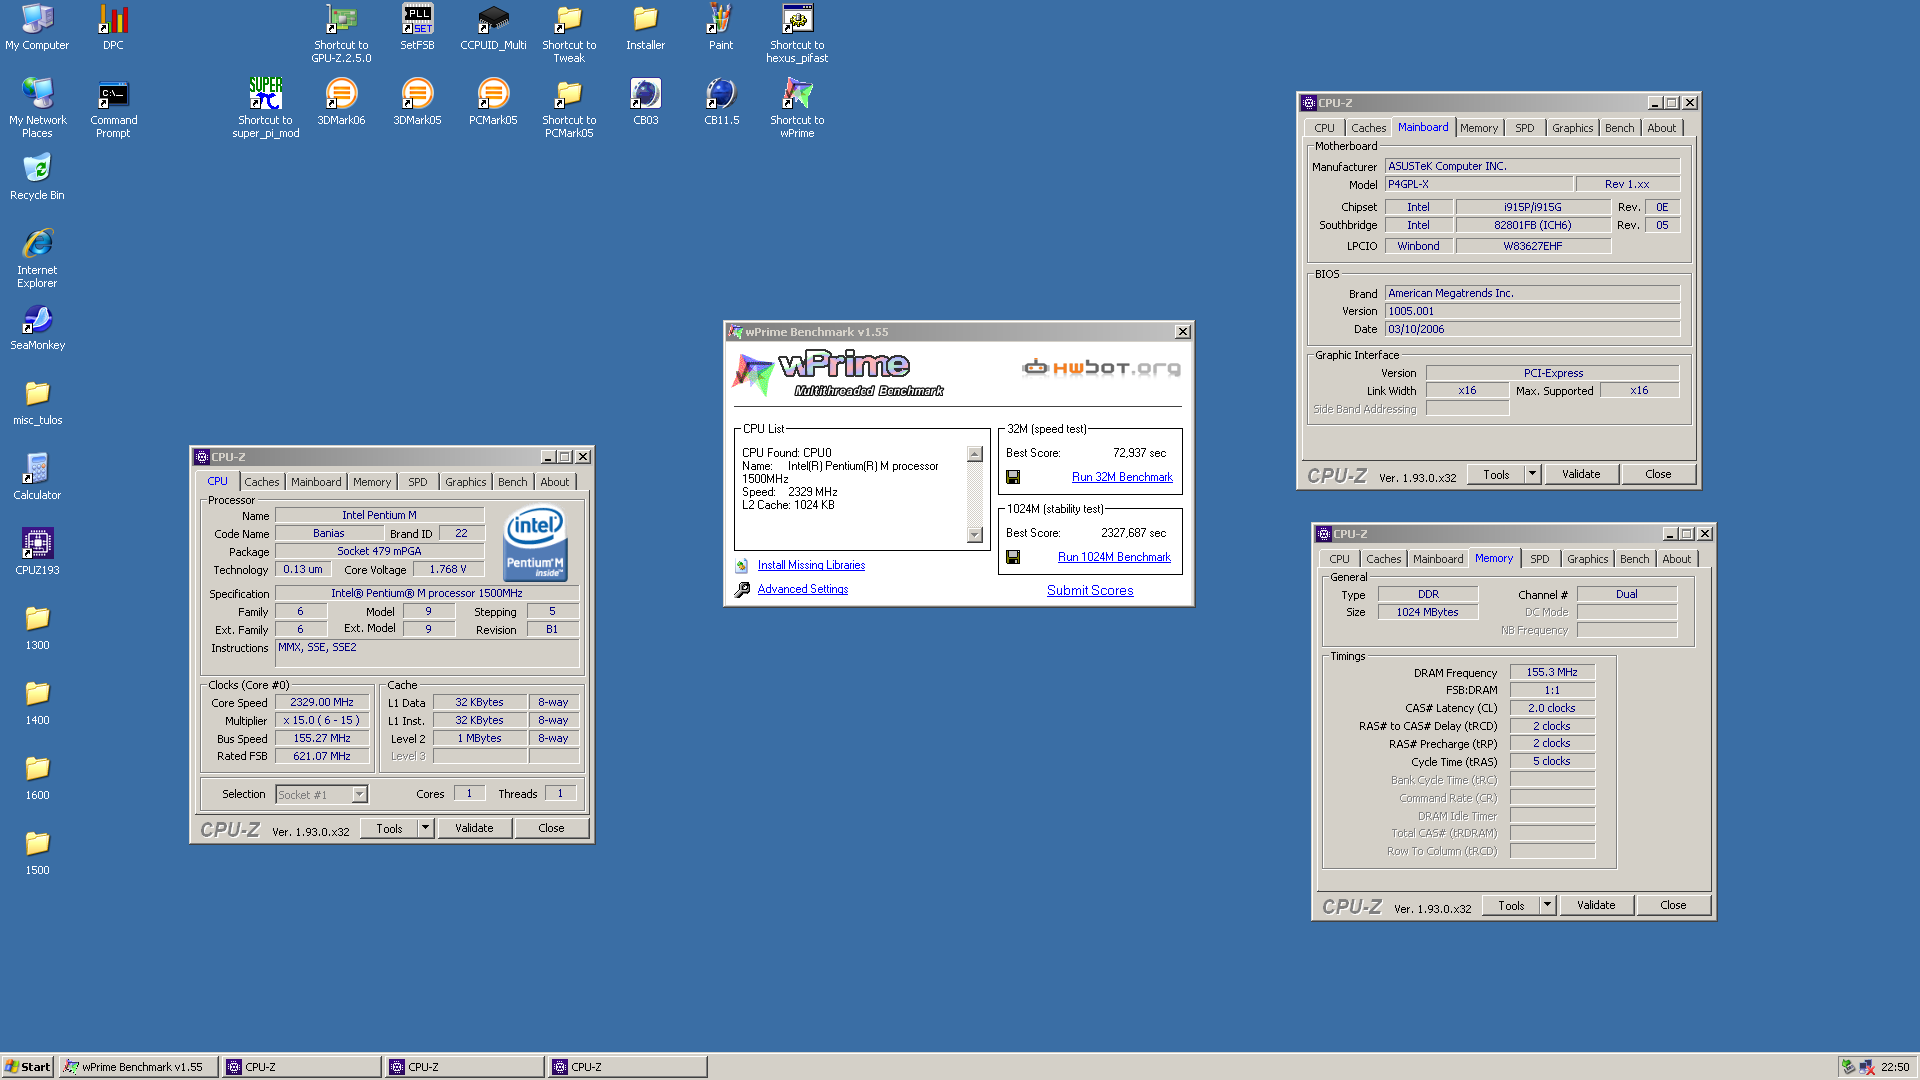
Task: Open the Calculator desktop icon
Action: [37, 477]
